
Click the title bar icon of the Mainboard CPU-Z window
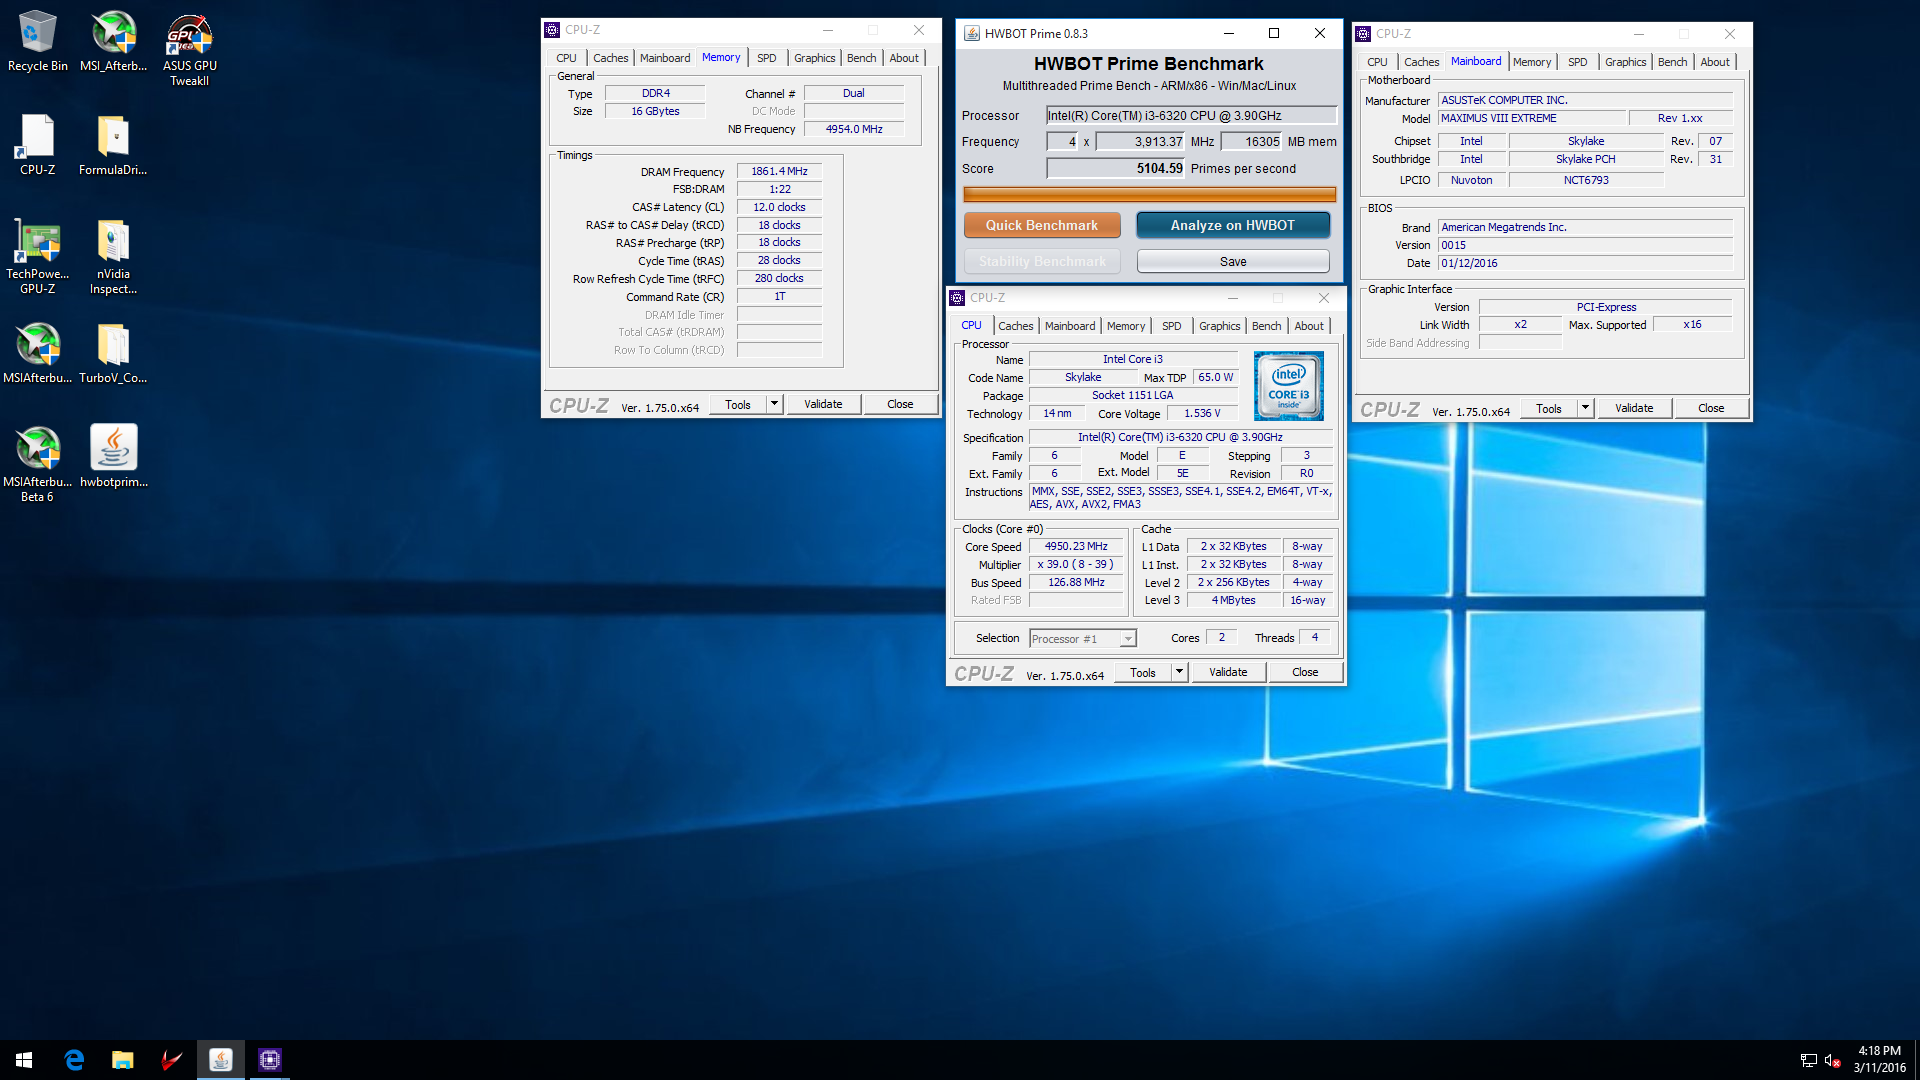click(x=1363, y=34)
